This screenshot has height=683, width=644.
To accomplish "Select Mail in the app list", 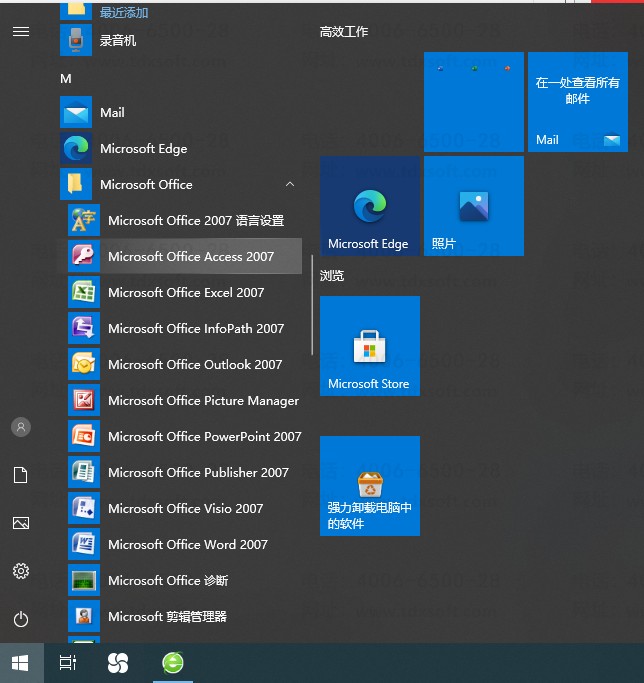I will pos(112,113).
